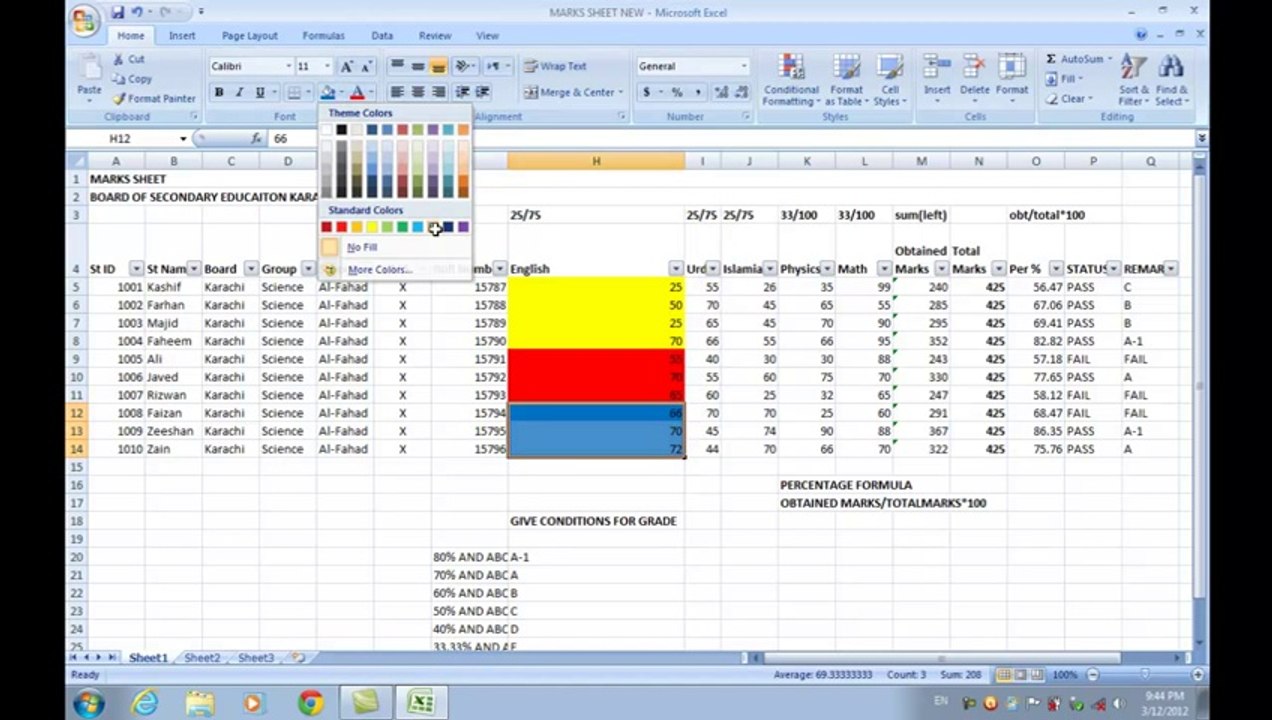
Task: Activate the Format Painter brush
Action: click(119, 98)
